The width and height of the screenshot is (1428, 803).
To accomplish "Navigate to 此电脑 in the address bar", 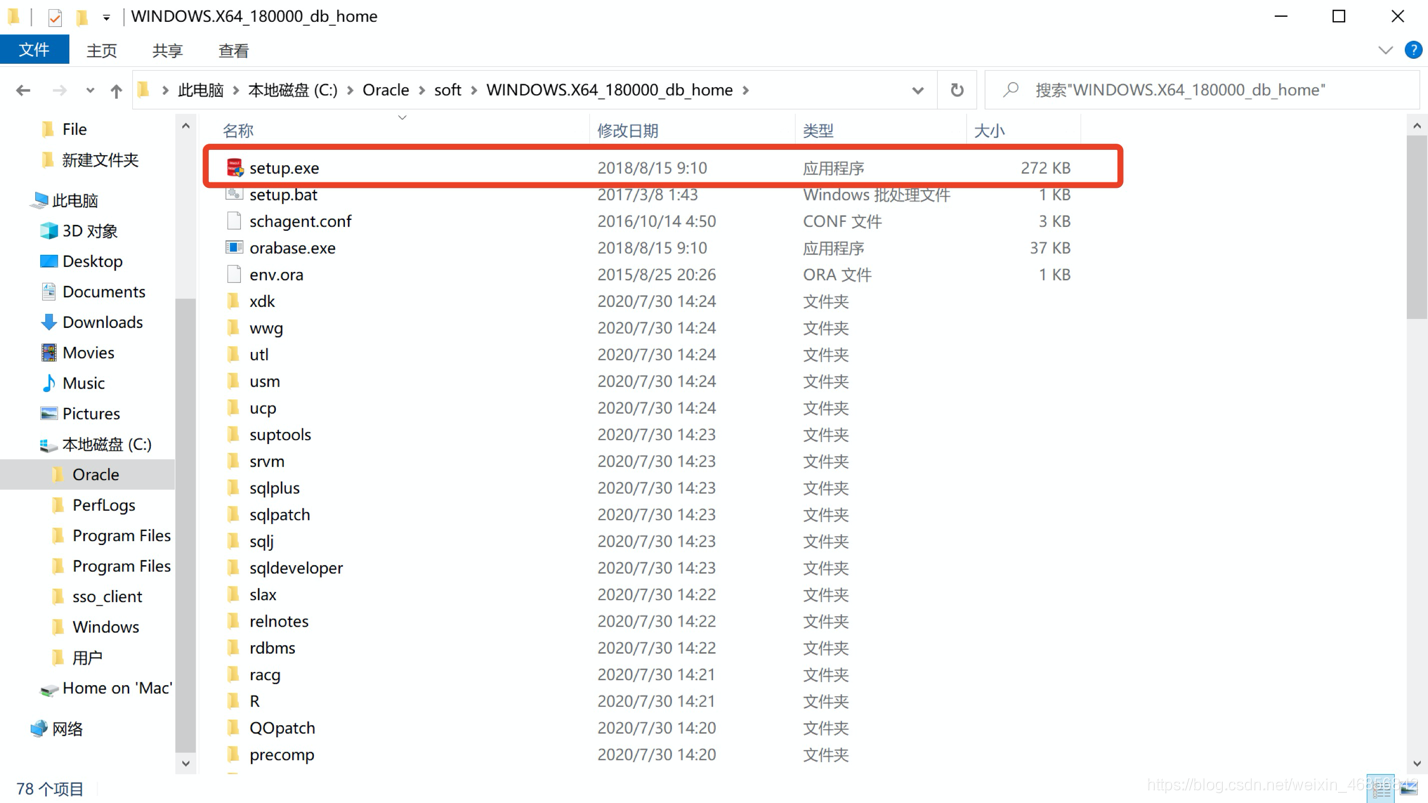I will pyautogui.click(x=201, y=90).
